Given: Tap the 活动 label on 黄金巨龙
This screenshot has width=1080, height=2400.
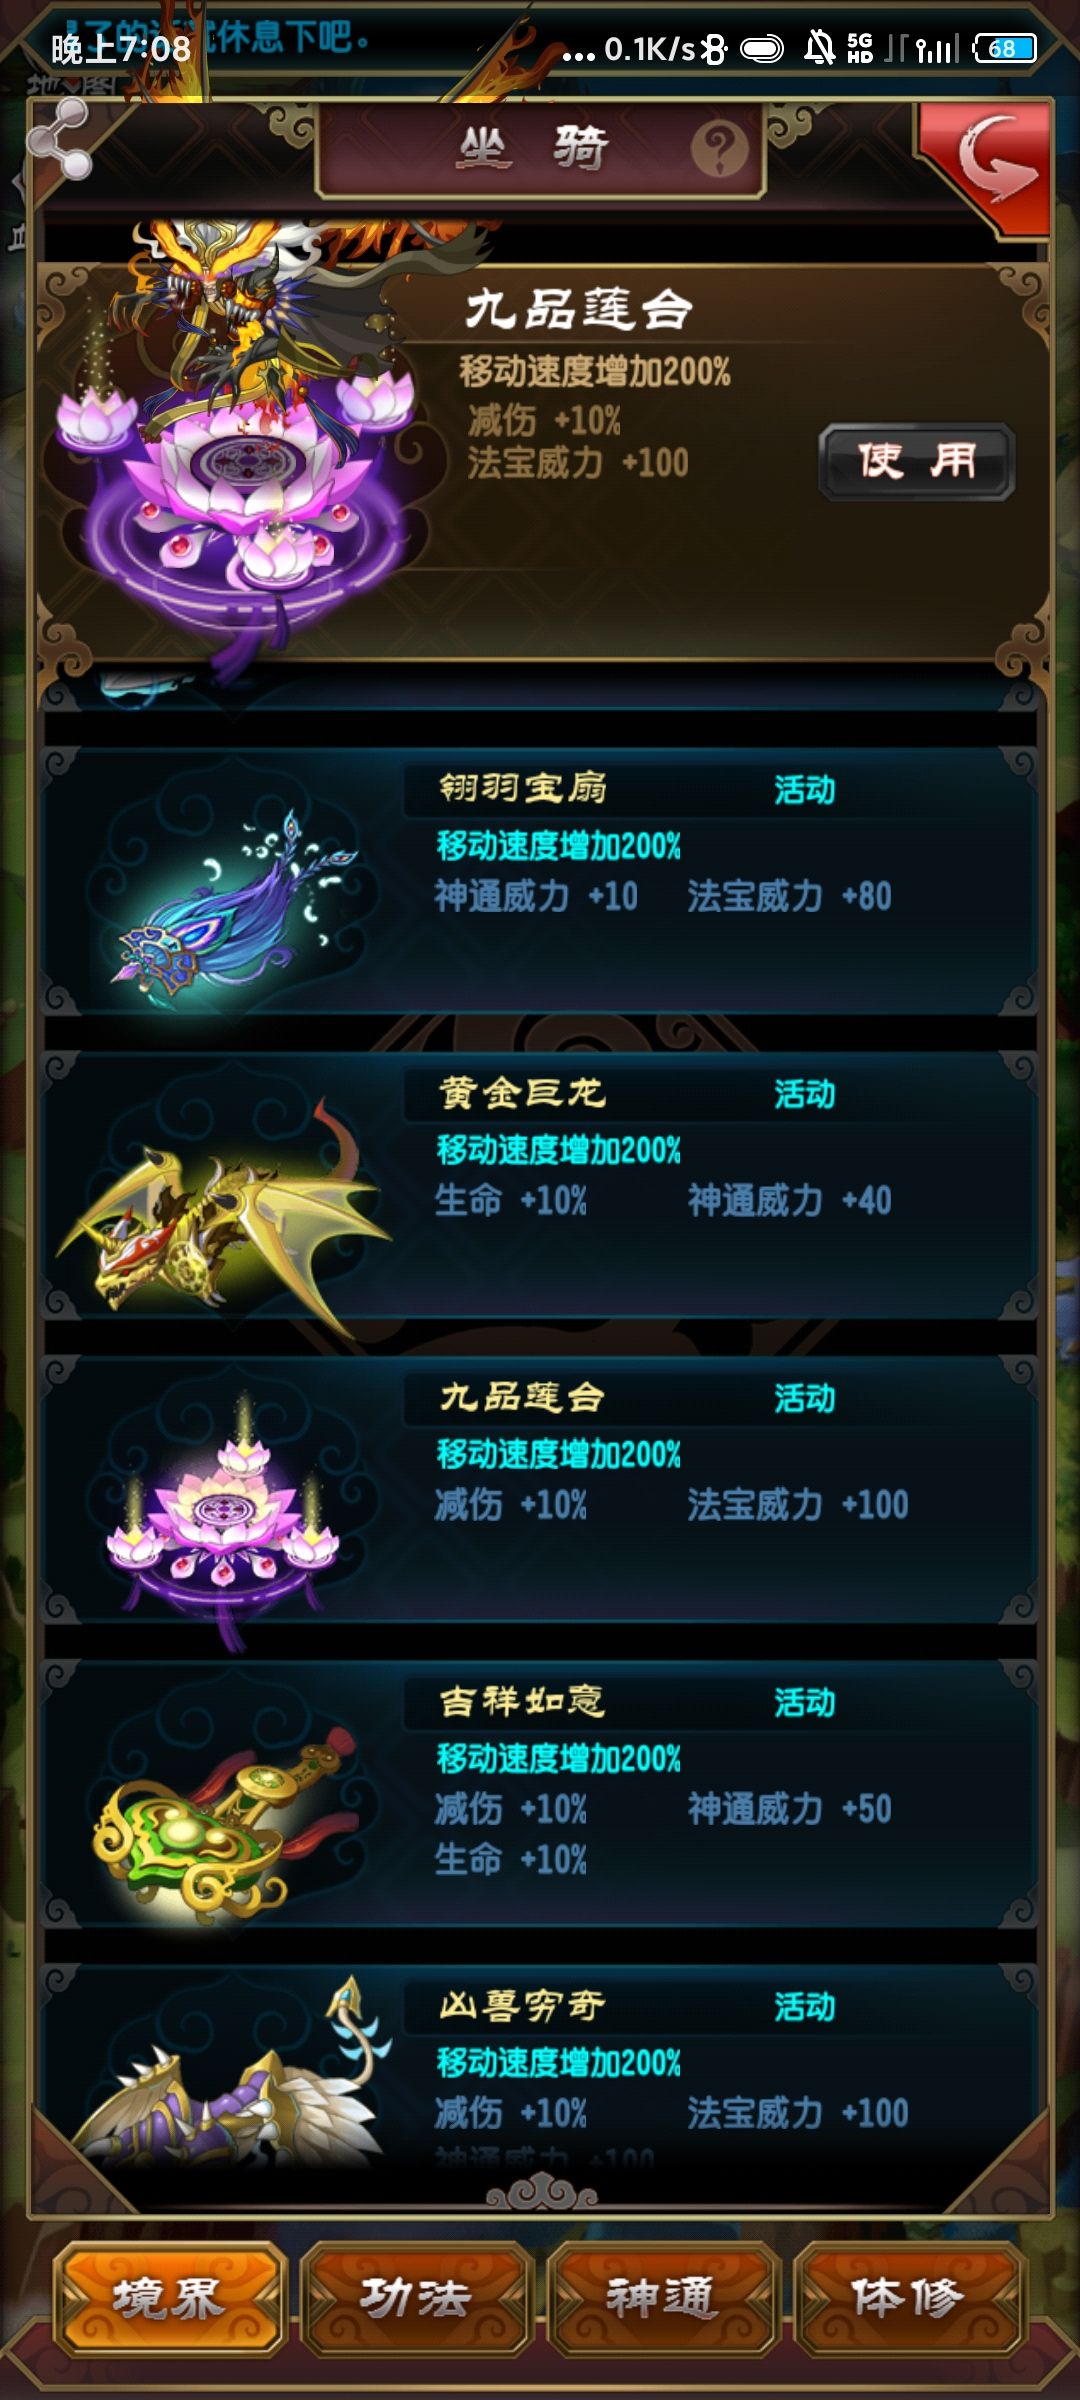Looking at the screenshot, I should coord(805,1094).
